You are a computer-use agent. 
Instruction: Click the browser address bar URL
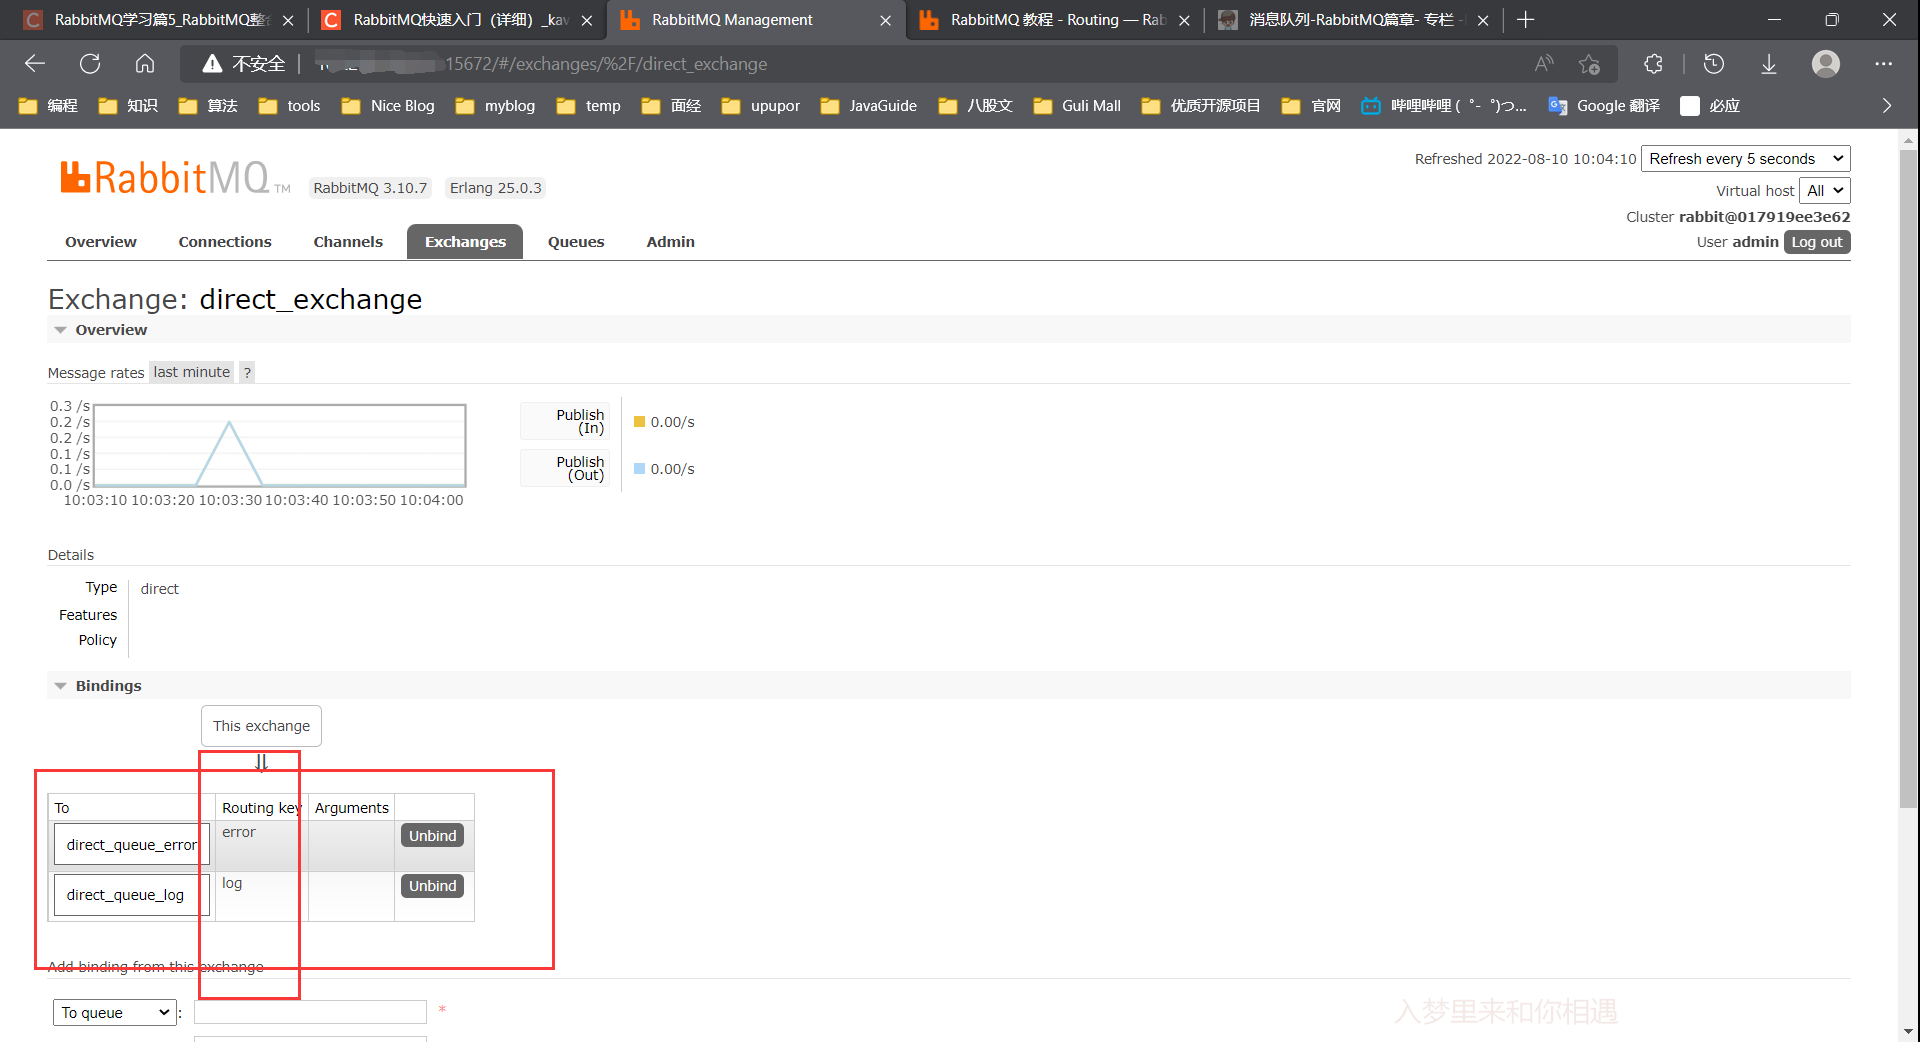click(x=606, y=64)
